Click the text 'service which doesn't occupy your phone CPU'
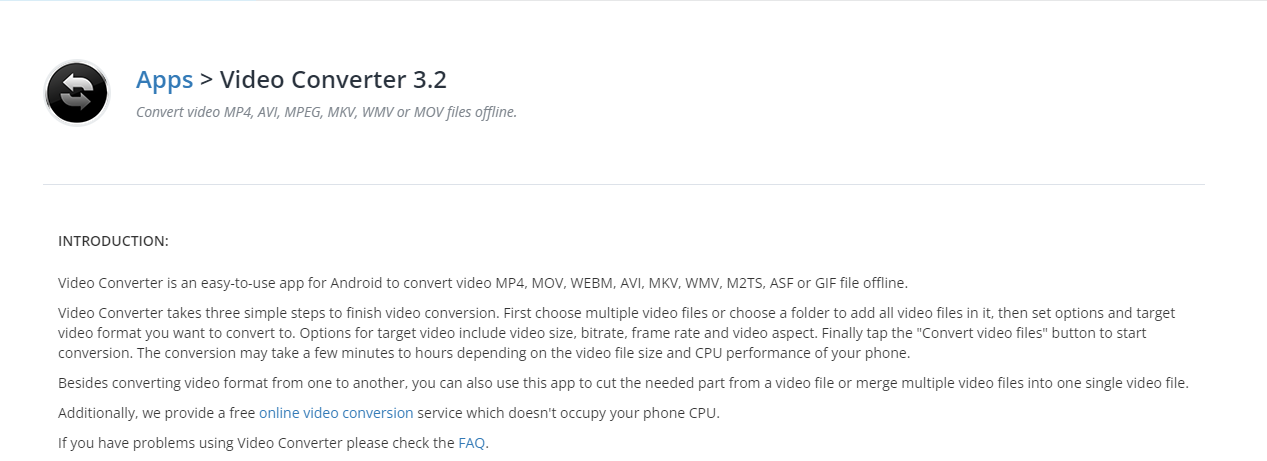 click(x=566, y=413)
